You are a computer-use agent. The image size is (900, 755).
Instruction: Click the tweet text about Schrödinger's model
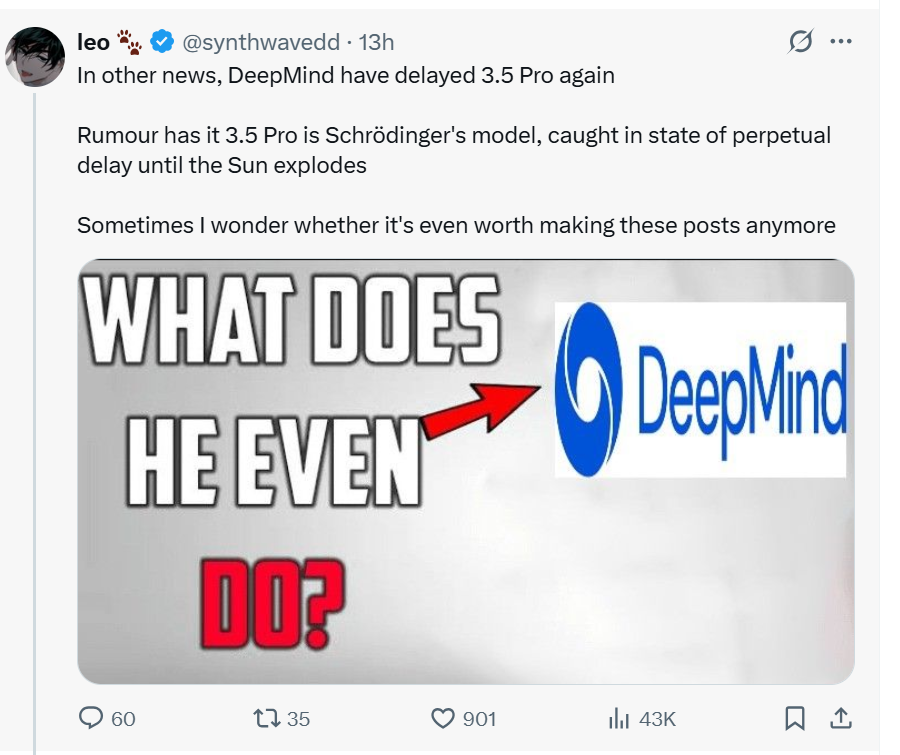pyautogui.click(x=454, y=150)
